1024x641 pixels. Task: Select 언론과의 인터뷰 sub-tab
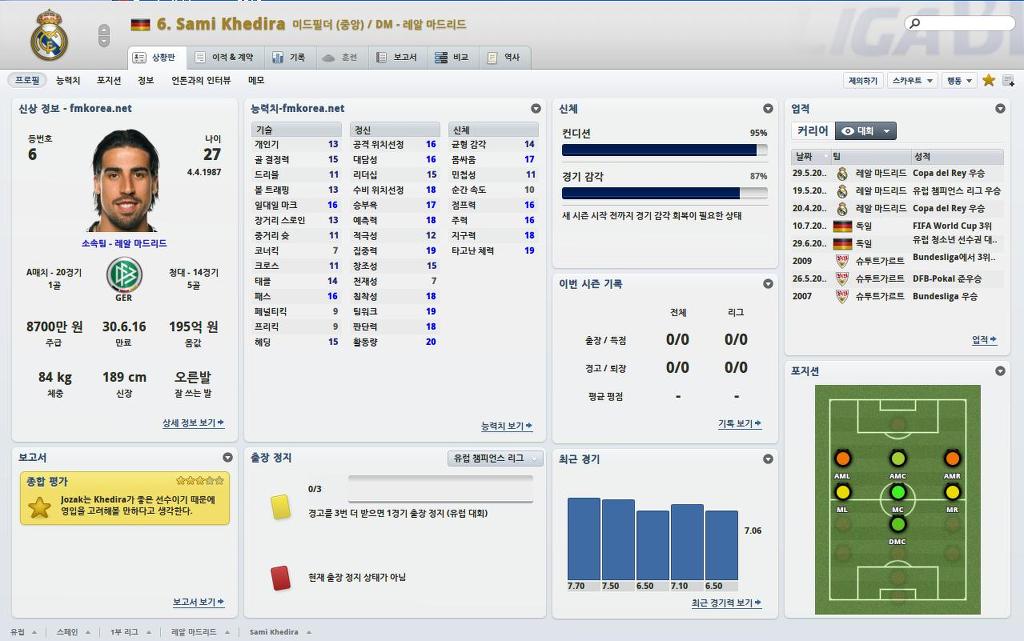[201, 80]
